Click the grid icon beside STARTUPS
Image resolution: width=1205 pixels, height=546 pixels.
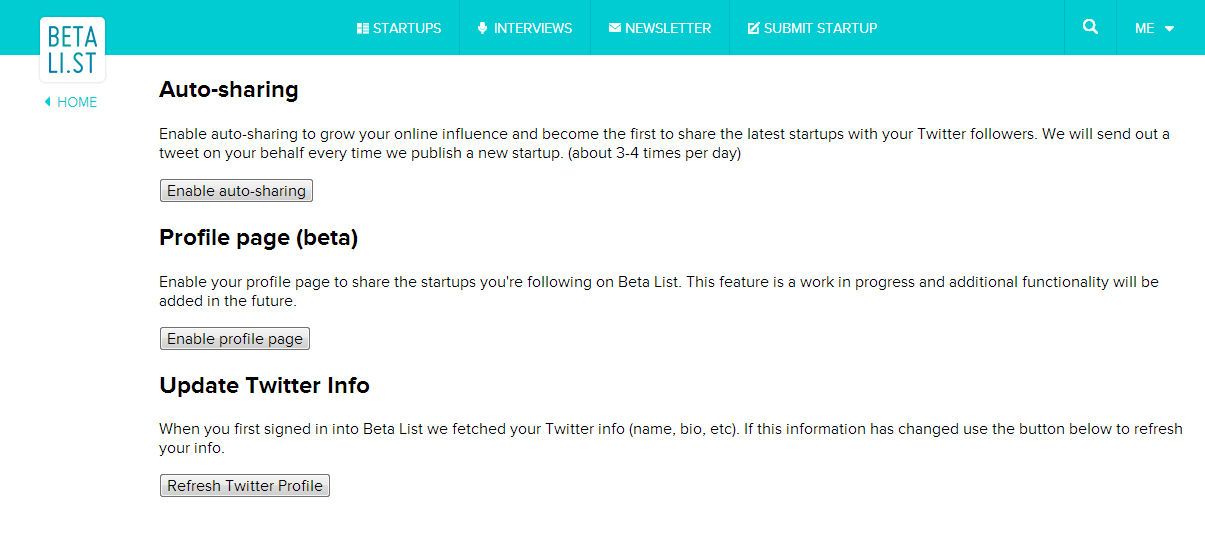pos(363,28)
